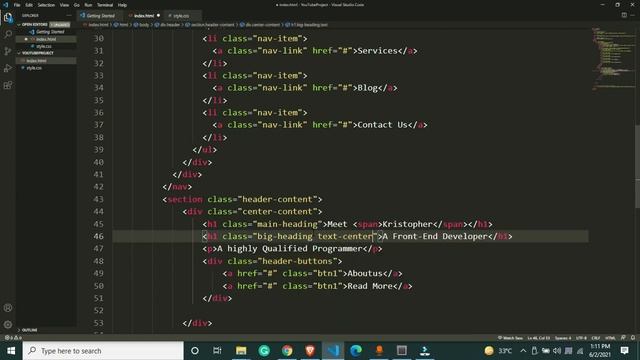Open the Search view in activity bar
This screenshot has height=360, width=640.
point(8,34)
